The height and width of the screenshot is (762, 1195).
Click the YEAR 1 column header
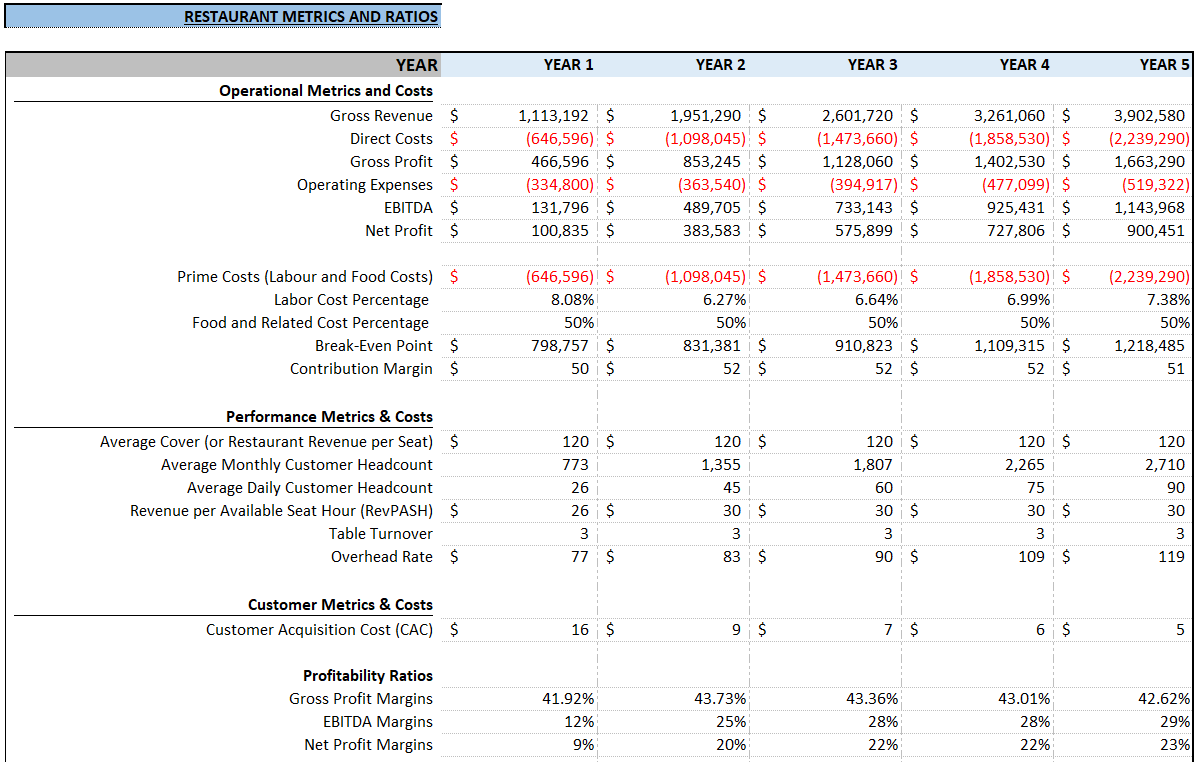568,66
